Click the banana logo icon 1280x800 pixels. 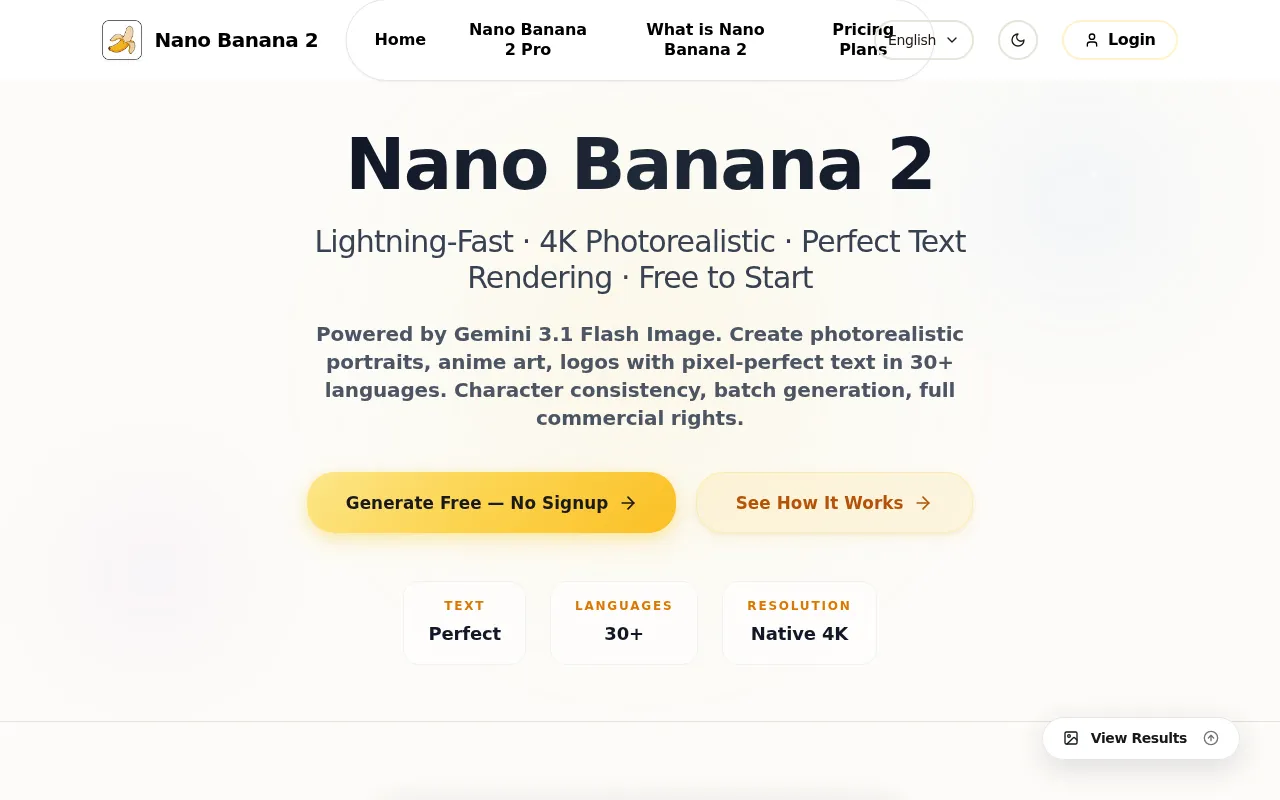(121, 40)
